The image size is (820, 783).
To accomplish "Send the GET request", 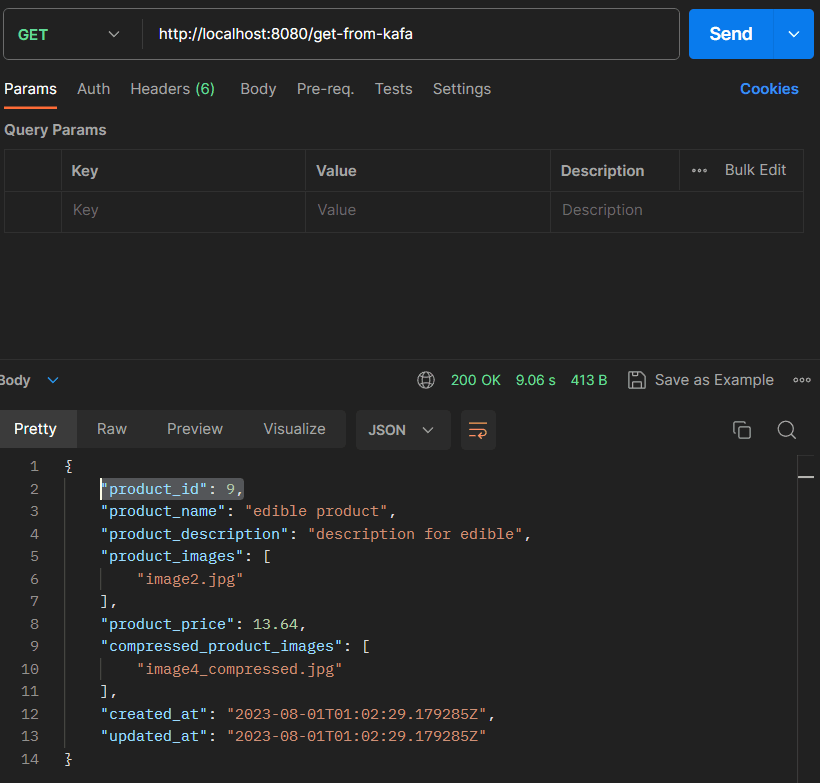I will pyautogui.click(x=731, y=34).
